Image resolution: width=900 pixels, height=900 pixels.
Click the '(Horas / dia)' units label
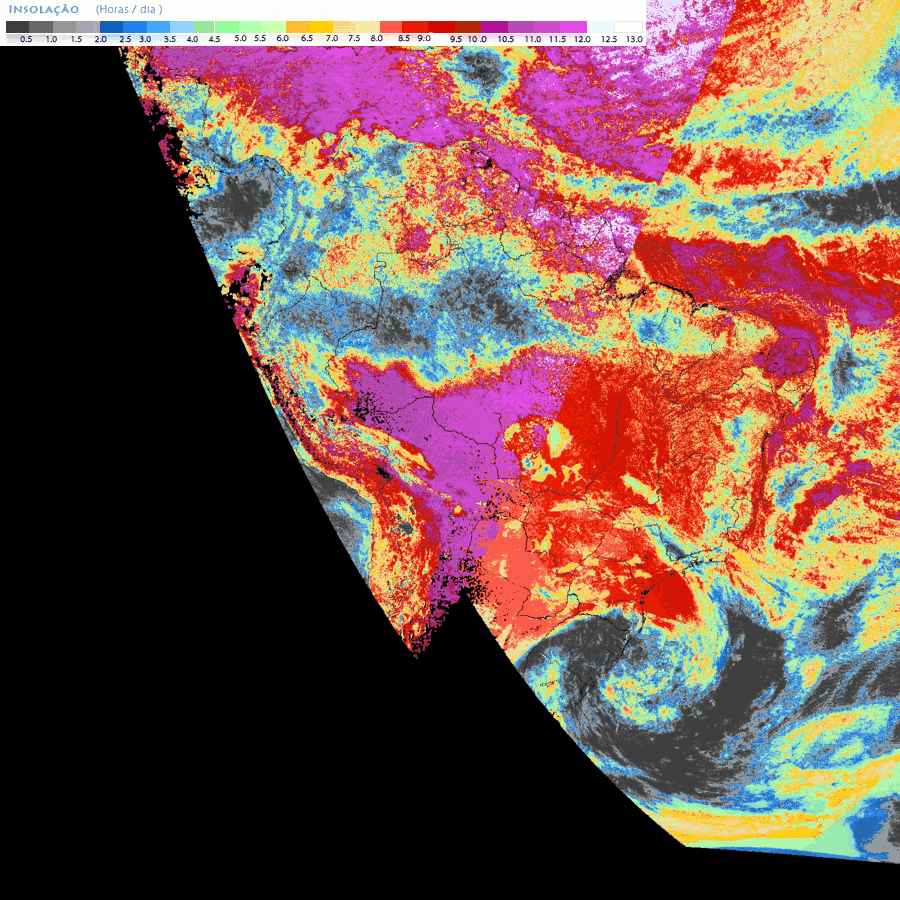pyautogui.click(x=129, y=10)
